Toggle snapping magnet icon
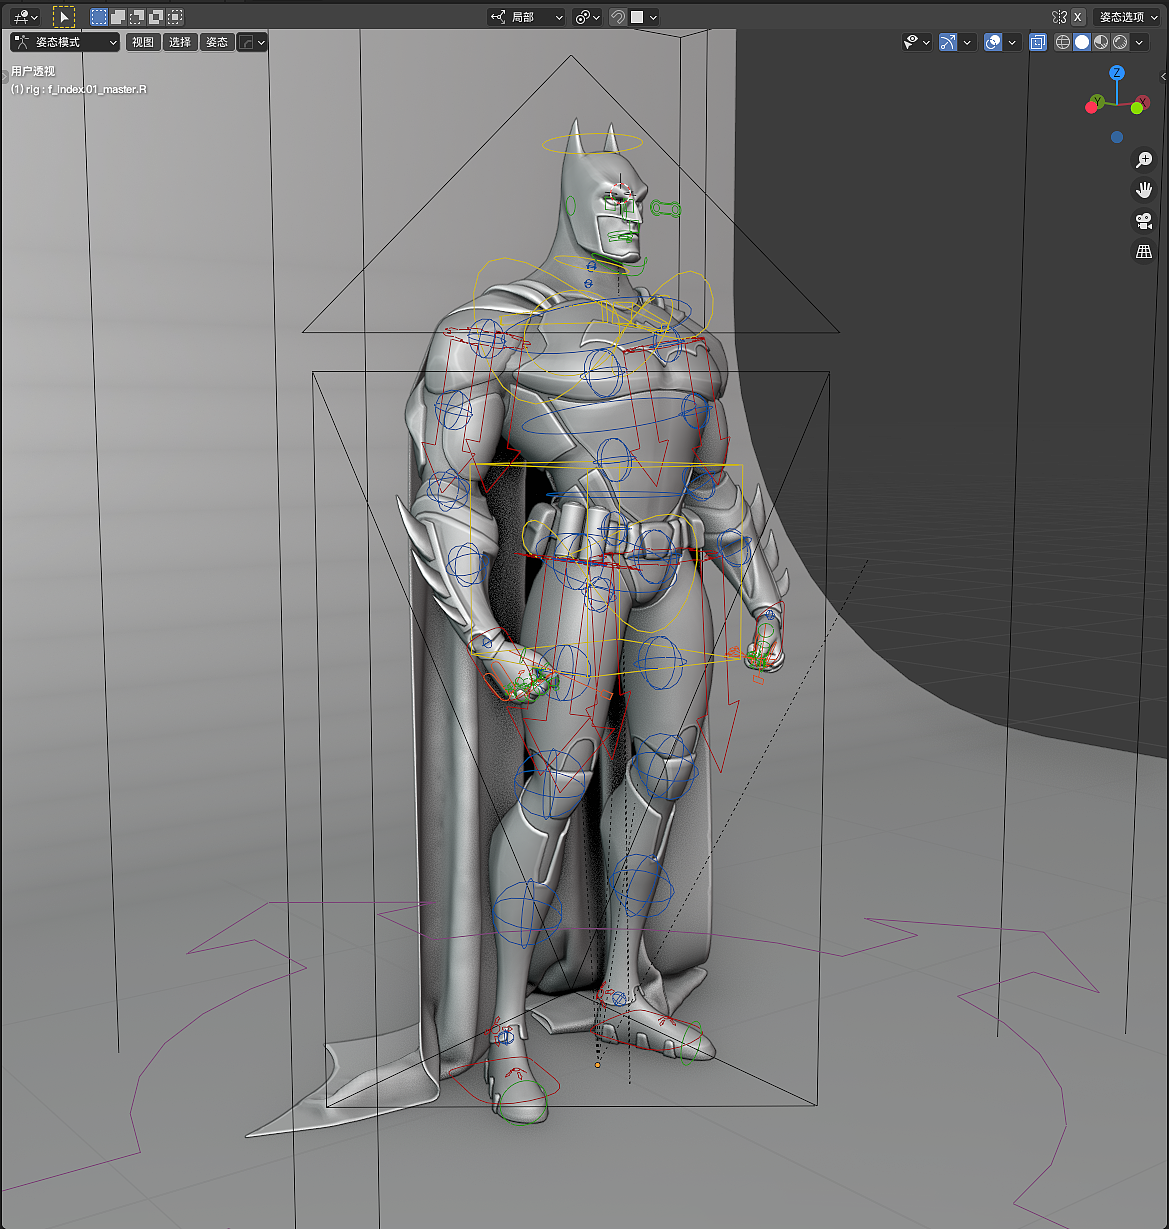This screenshot has width=1169, height=1229. 618,17
